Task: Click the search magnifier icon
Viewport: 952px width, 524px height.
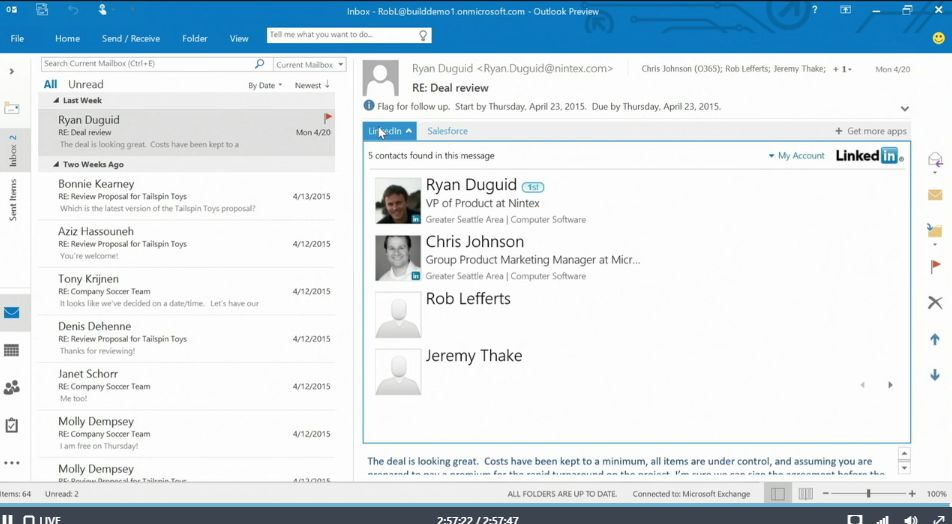Action: (x=259, y=64)
